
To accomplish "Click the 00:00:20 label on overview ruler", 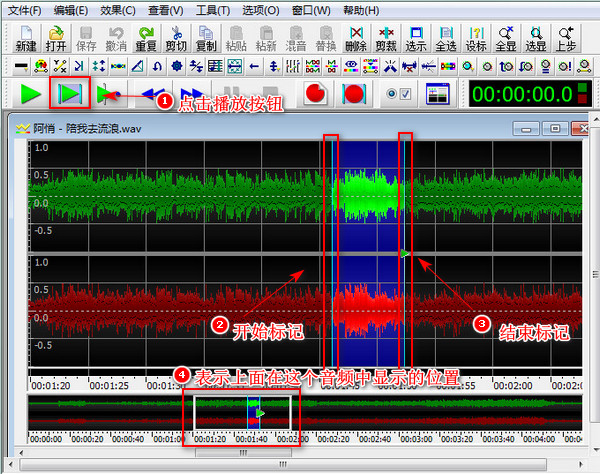I will coord(87,439).
